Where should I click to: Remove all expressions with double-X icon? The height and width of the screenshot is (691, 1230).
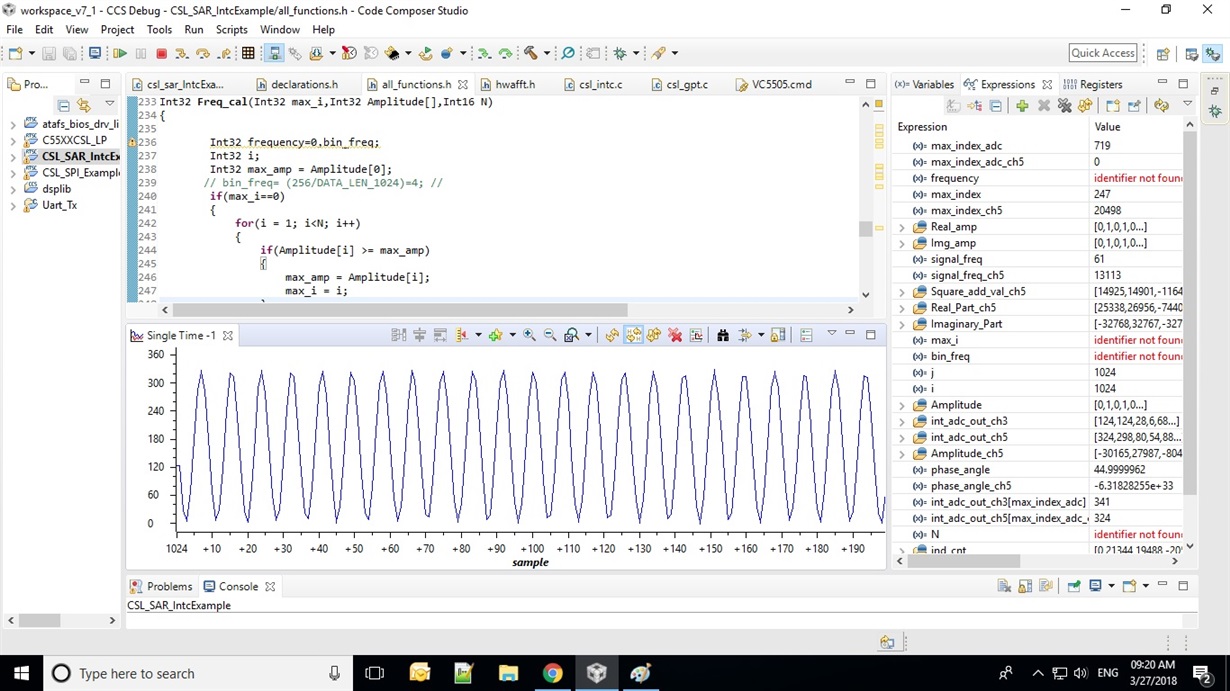pyautogui.click(x=1065, y=106)
